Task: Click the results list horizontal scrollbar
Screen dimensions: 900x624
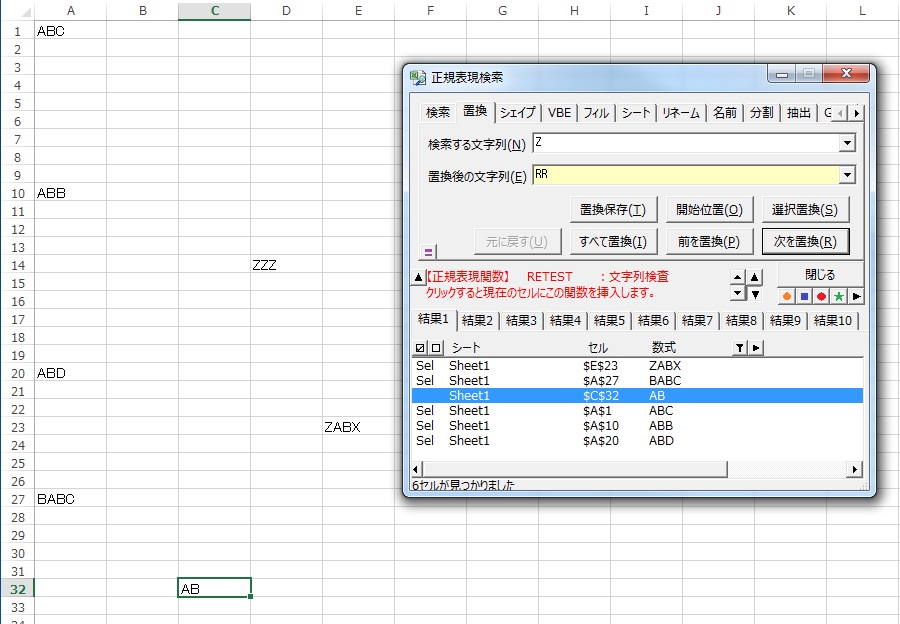Action: (x=636, y=469)
